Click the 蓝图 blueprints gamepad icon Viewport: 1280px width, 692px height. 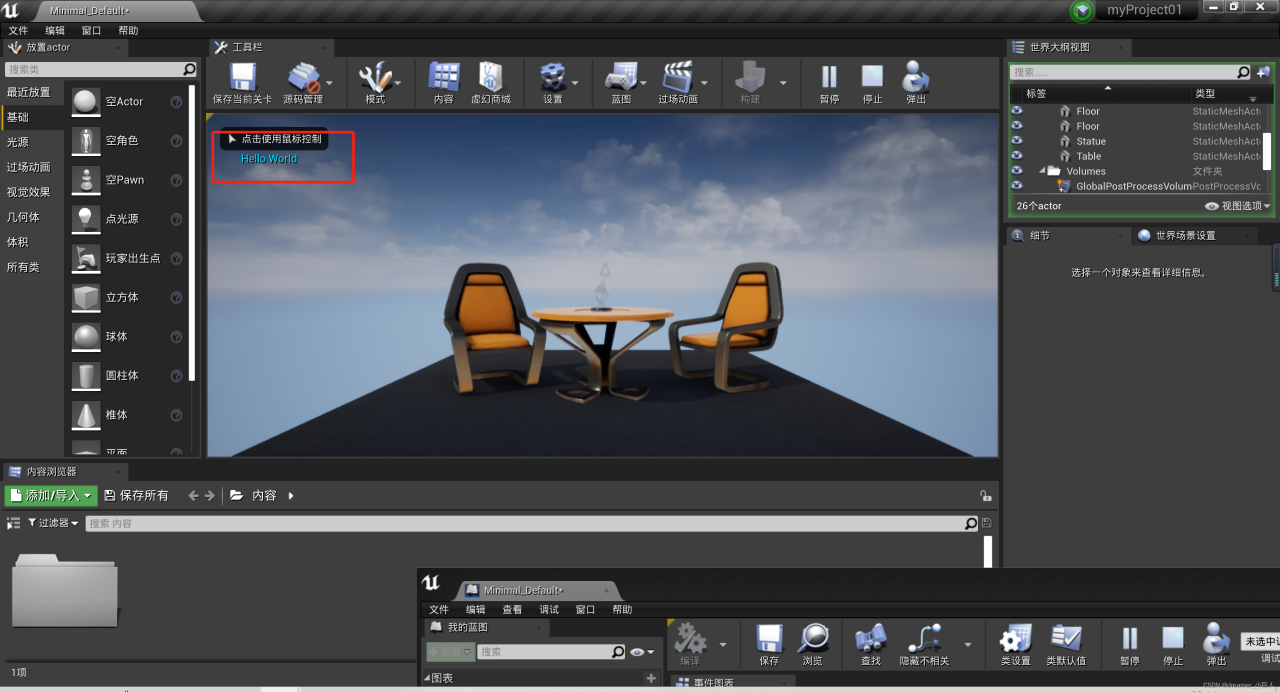(621, 77)
